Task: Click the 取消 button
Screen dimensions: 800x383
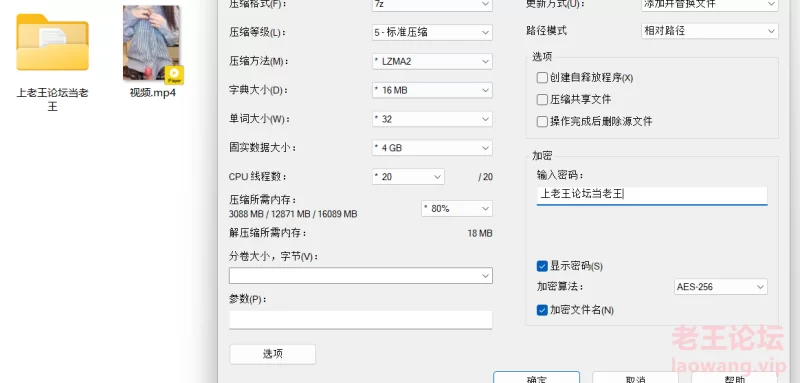Action: (x=635, y=378)
